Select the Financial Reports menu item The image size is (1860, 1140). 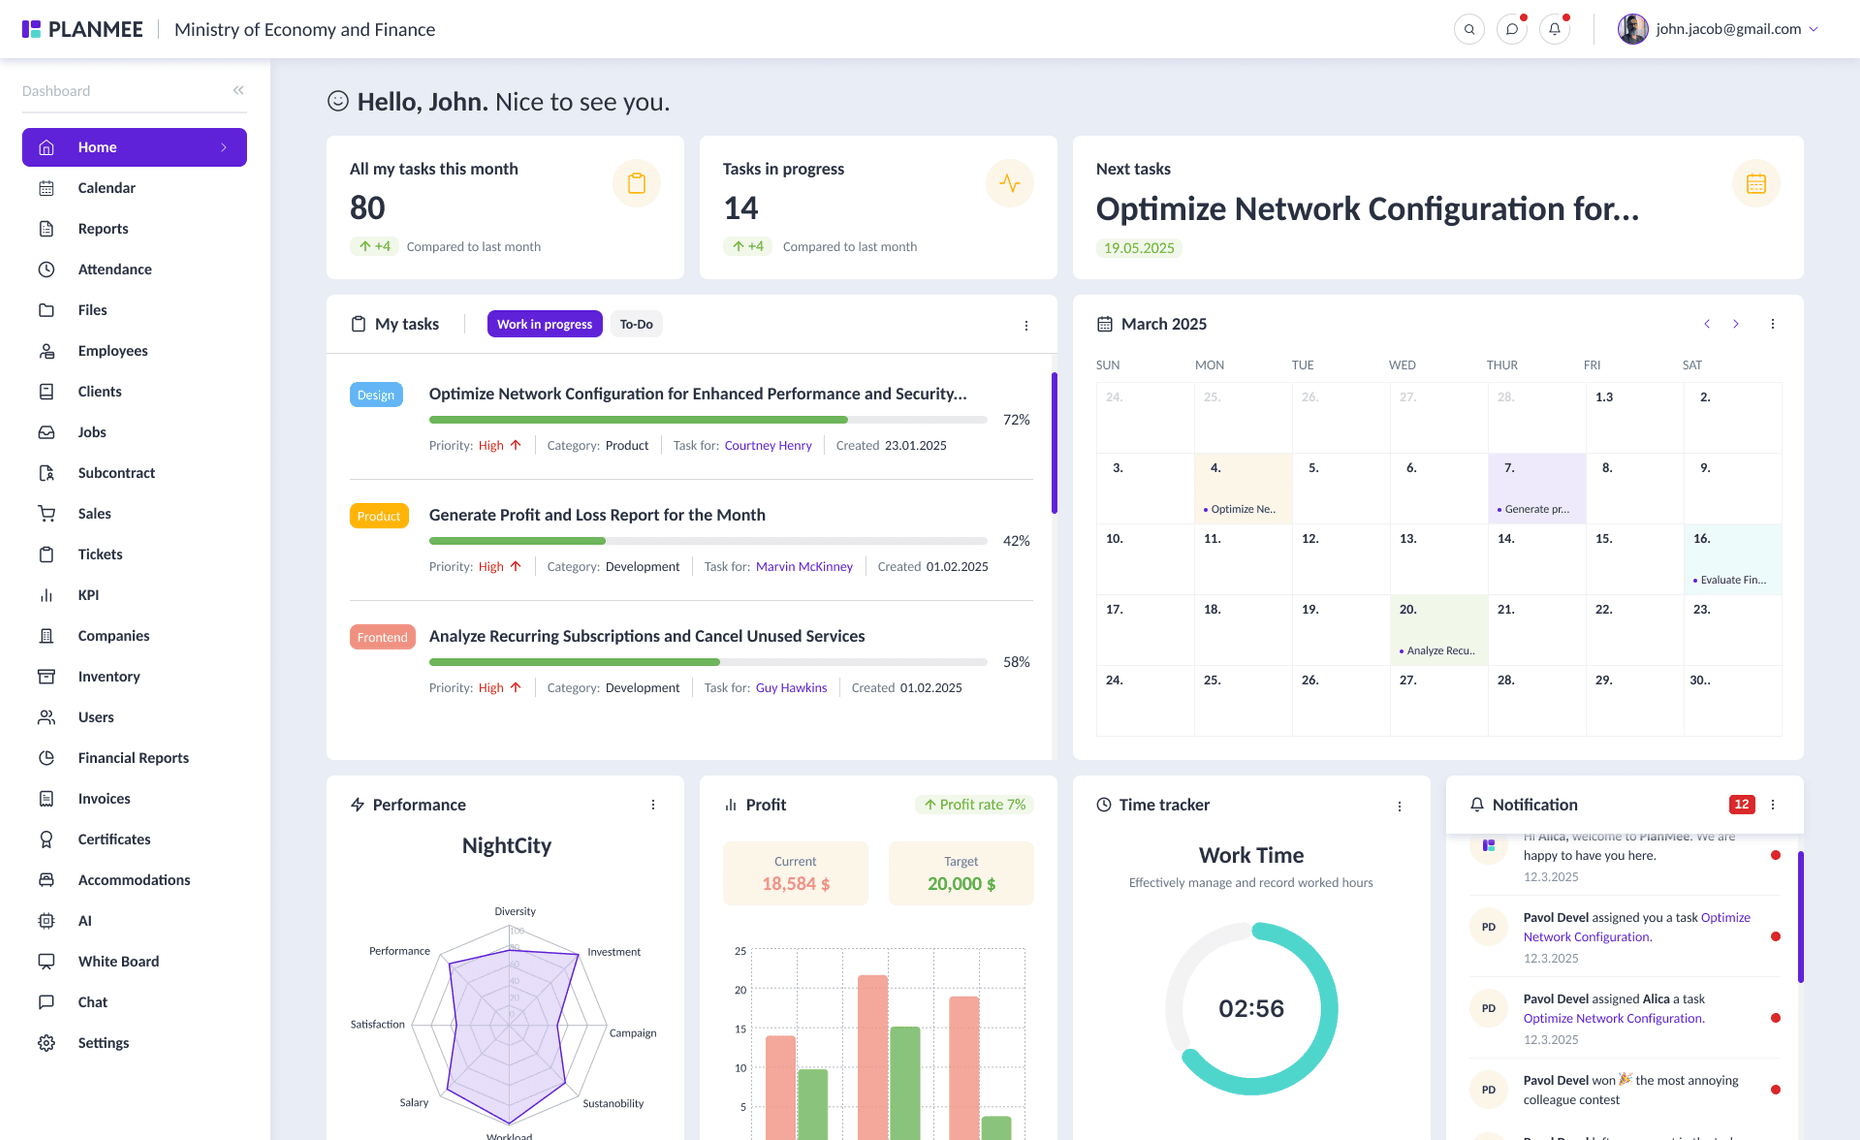134,758
